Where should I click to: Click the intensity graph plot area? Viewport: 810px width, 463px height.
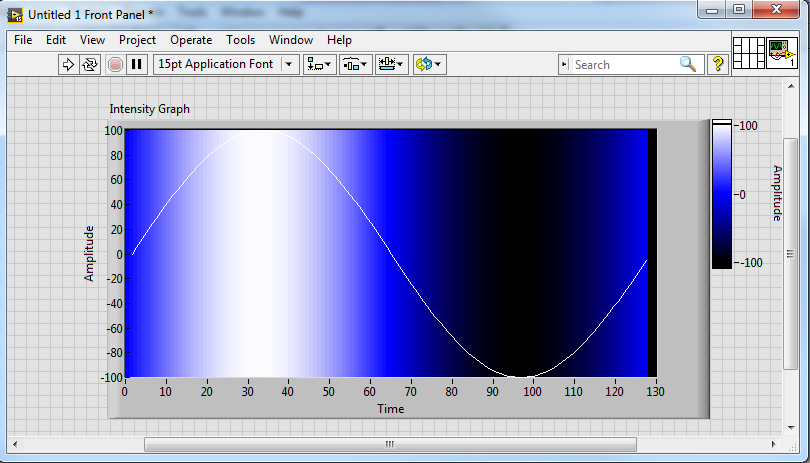(391, 253)
